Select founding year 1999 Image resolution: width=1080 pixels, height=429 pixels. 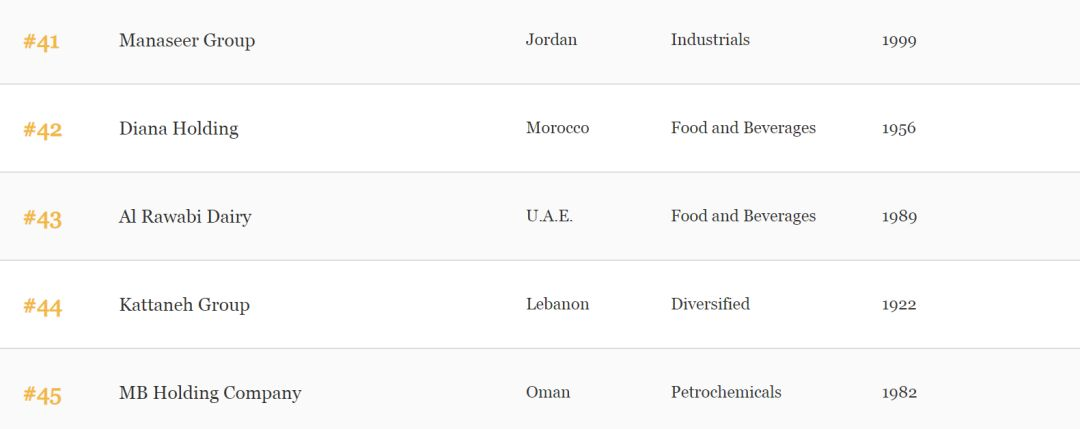click(899, 41)
